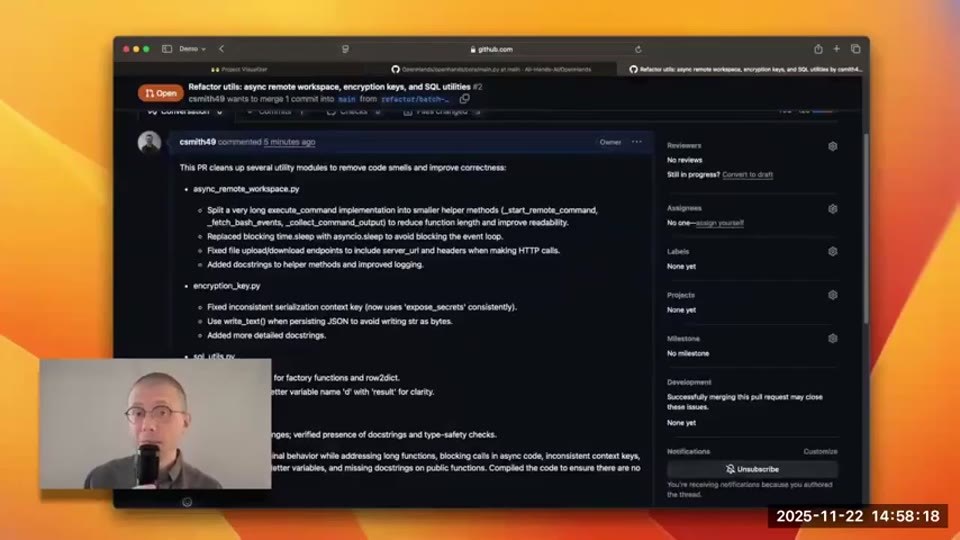The height and width of the screenshot is (540, 960).
Task: Open the Labels settings gear
Action: pyautogui.click(x=833, y=252)
